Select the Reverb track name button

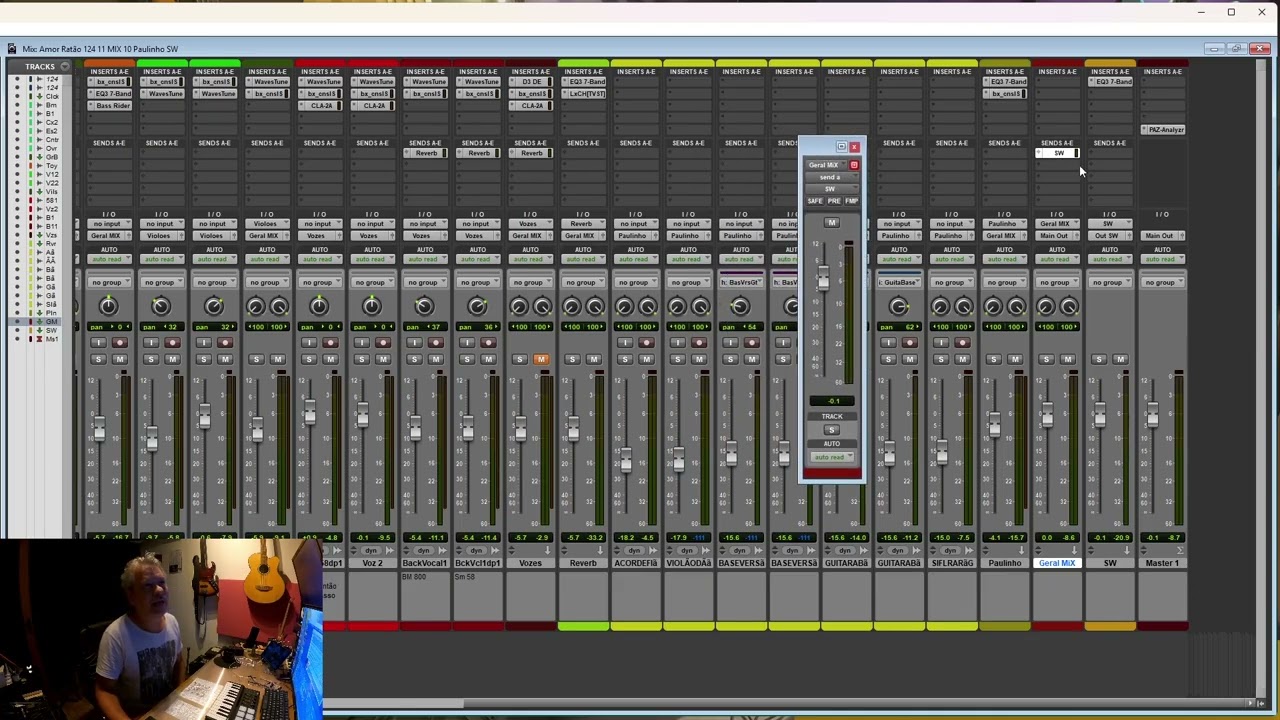pos(583,563)
